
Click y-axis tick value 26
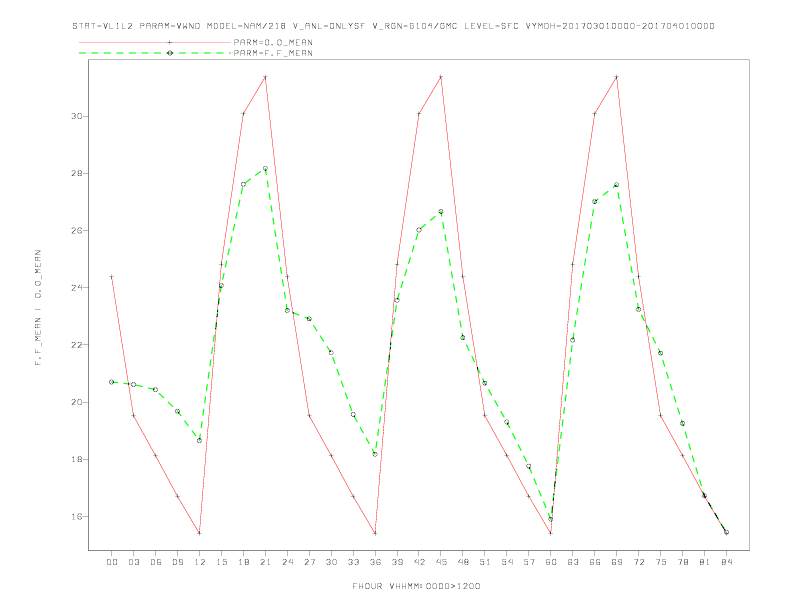76,230
